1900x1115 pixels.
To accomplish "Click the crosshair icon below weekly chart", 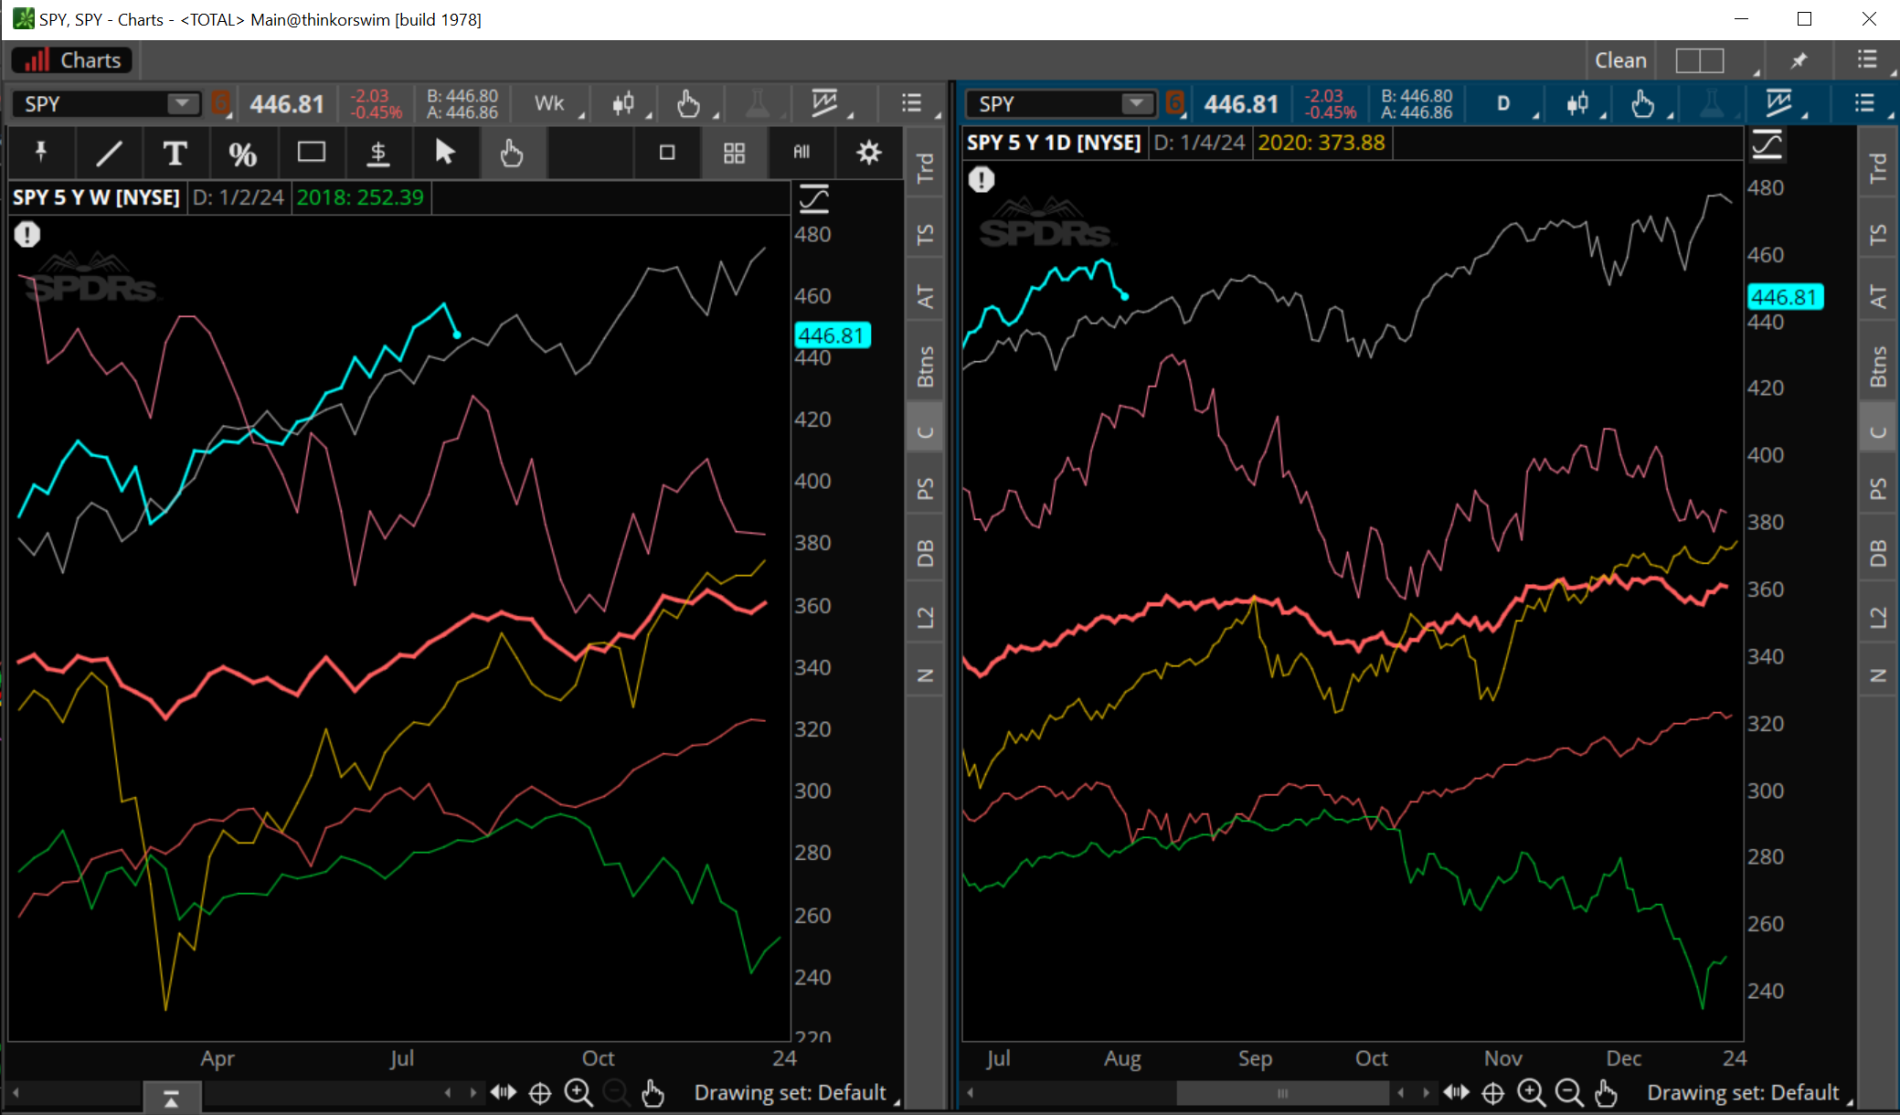I will (x=540, y=1093).
